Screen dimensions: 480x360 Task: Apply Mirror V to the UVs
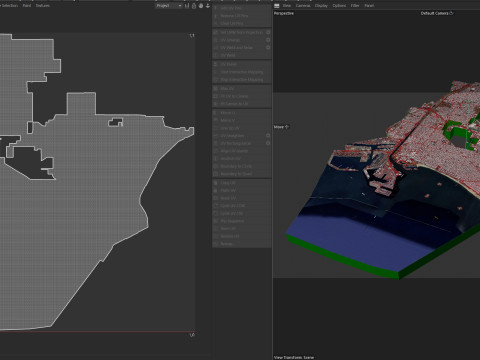pos(242,120)
